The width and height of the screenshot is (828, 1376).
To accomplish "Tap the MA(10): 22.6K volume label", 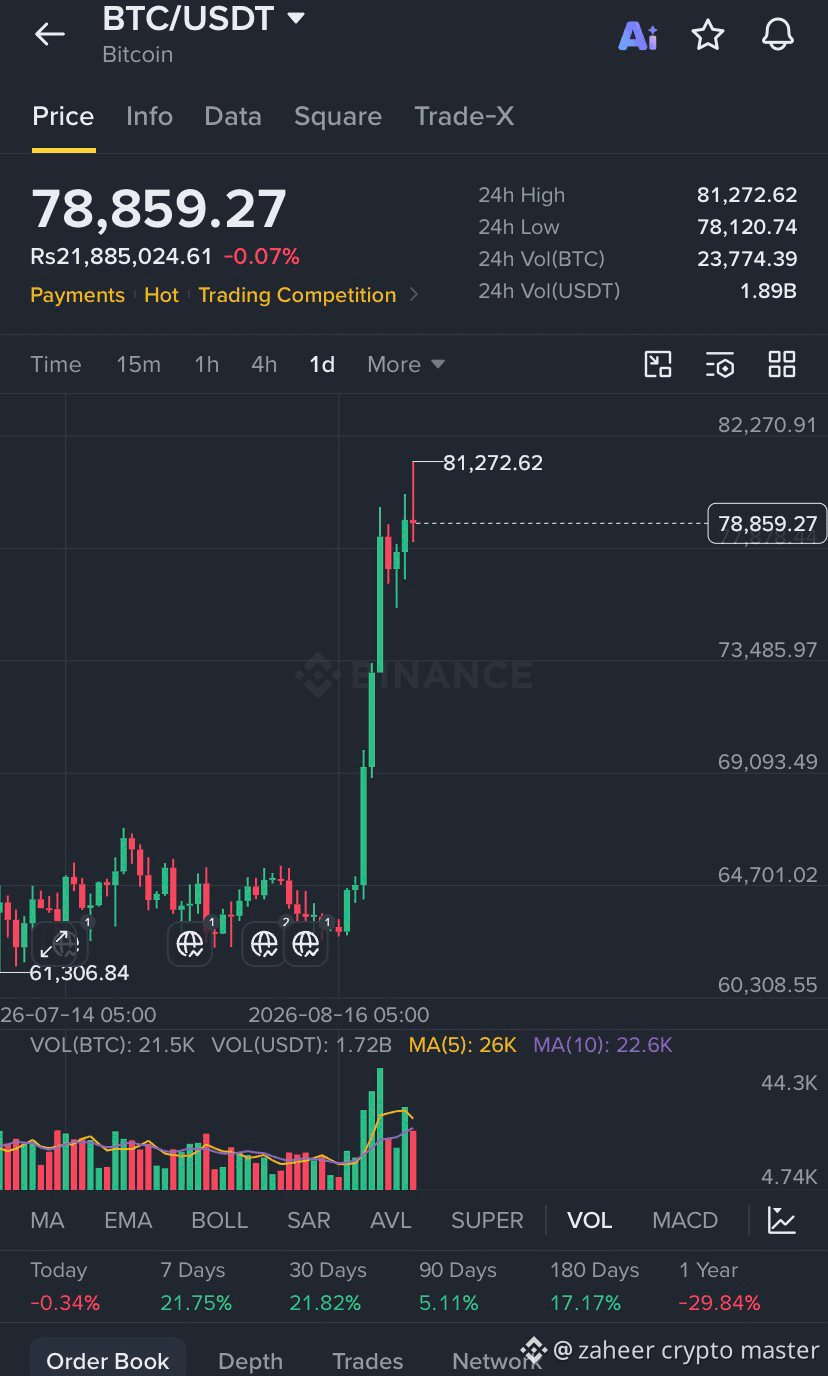I will click(603, 1045).
